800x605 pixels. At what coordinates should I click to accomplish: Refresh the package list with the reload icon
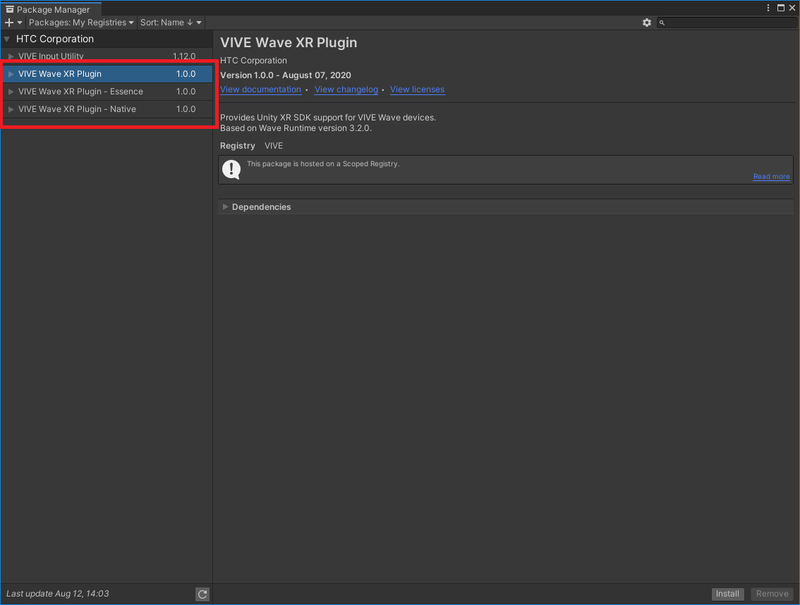coord(203,594)
